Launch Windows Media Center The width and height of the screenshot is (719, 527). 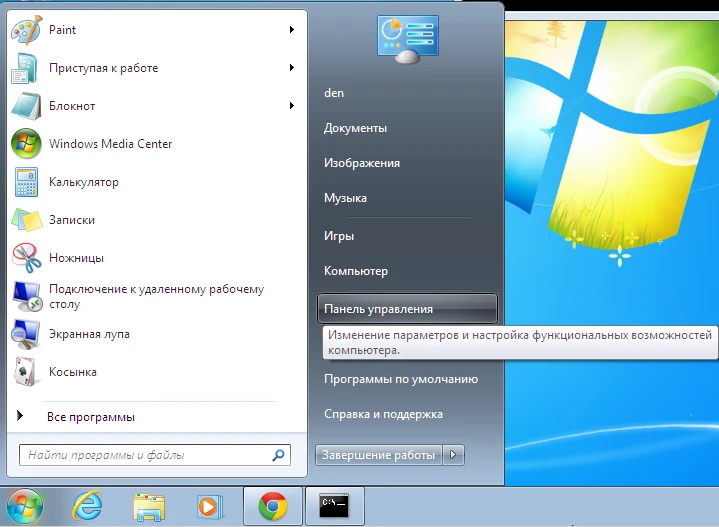(110, 144)
